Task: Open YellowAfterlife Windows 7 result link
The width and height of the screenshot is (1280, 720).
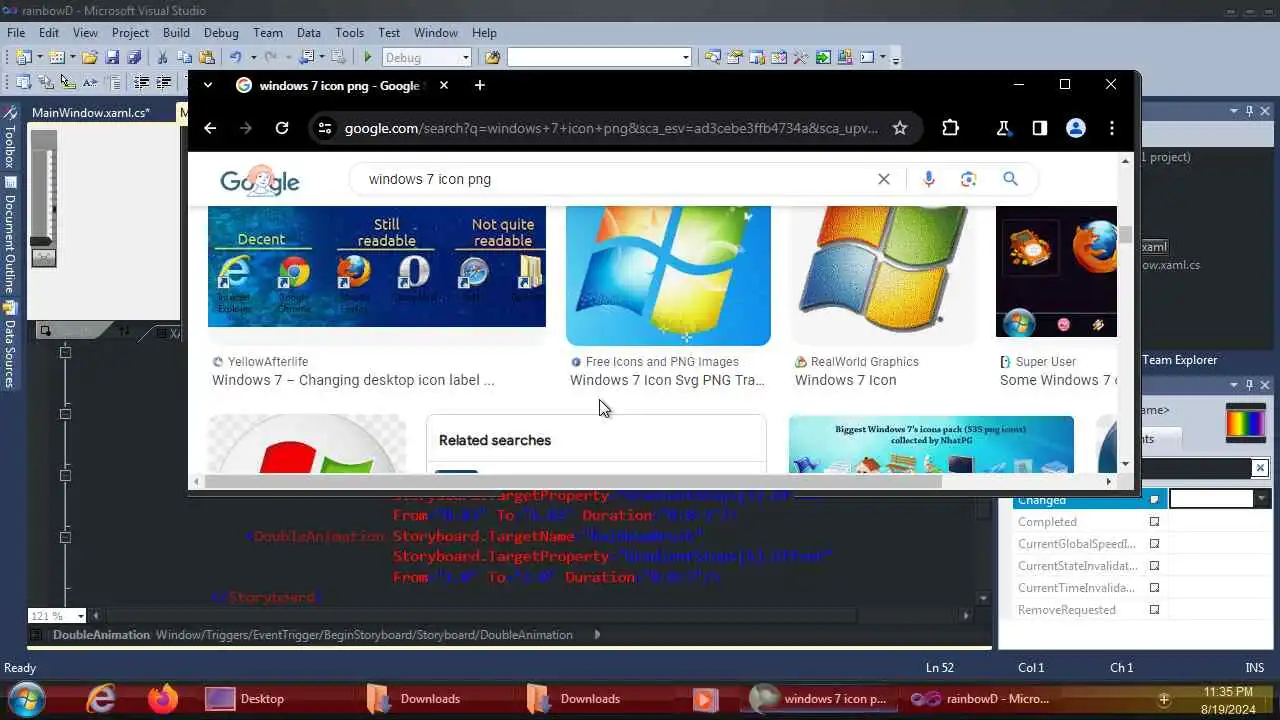Action: pos(353,380)
